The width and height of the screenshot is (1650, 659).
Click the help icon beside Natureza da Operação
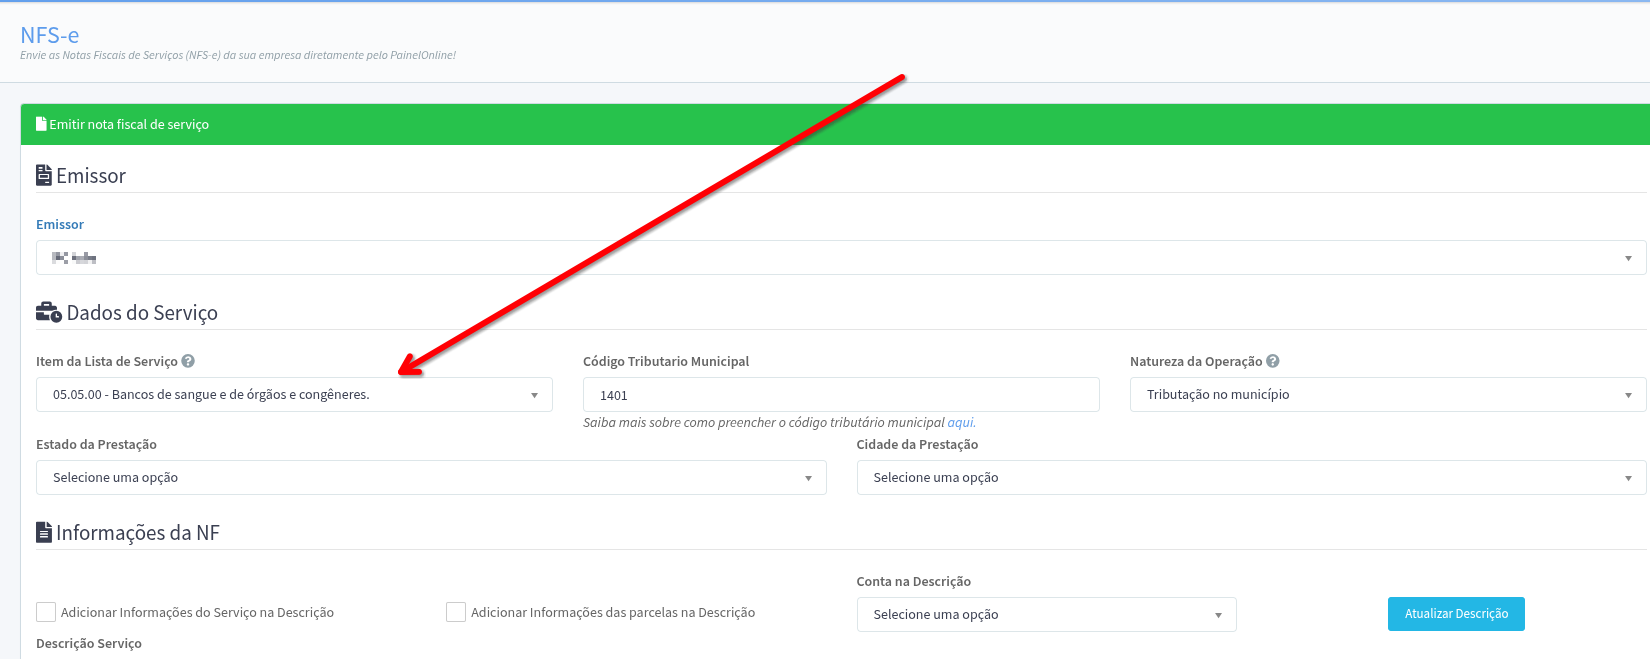point(1273,361)
